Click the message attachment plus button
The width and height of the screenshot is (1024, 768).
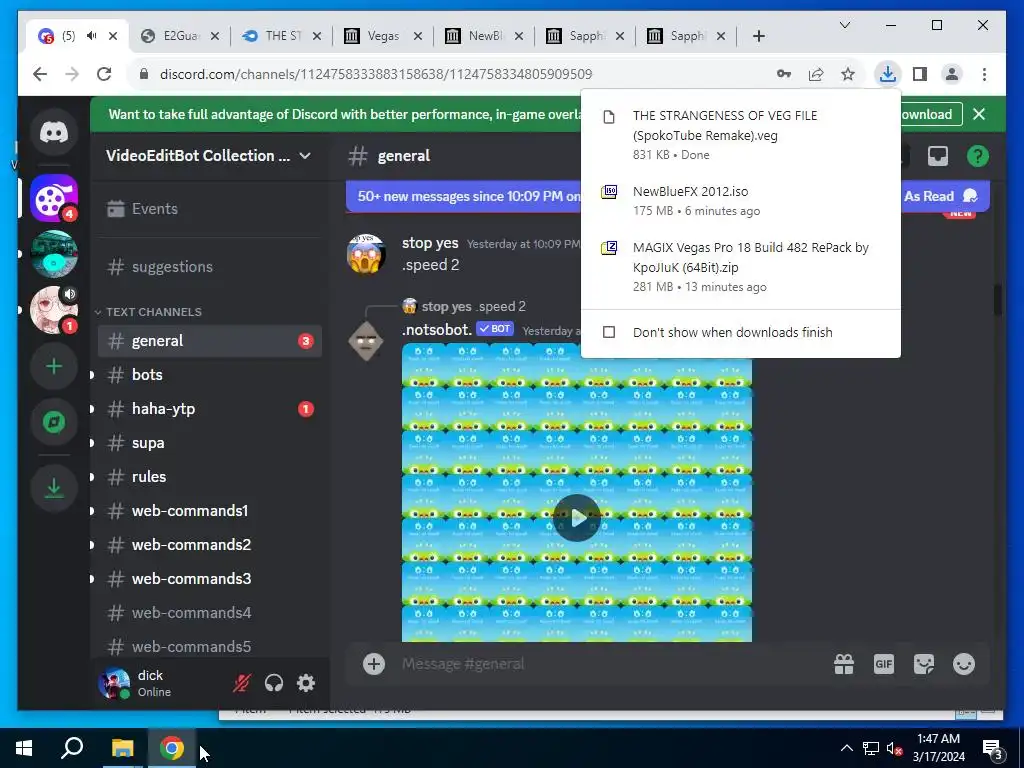pos(374,664)
